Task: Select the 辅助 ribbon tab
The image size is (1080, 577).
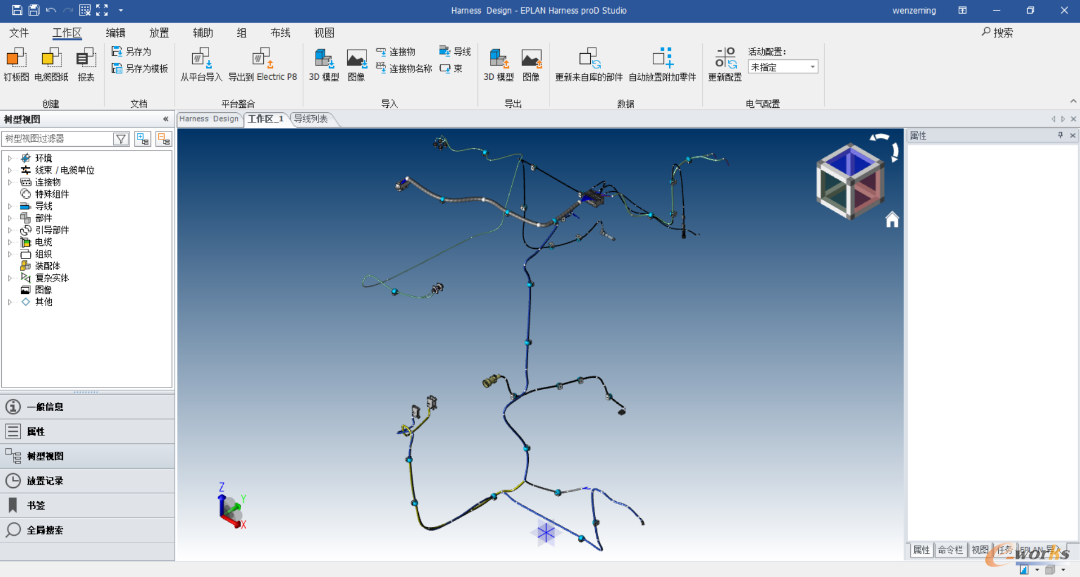Action: click(202, 32)
